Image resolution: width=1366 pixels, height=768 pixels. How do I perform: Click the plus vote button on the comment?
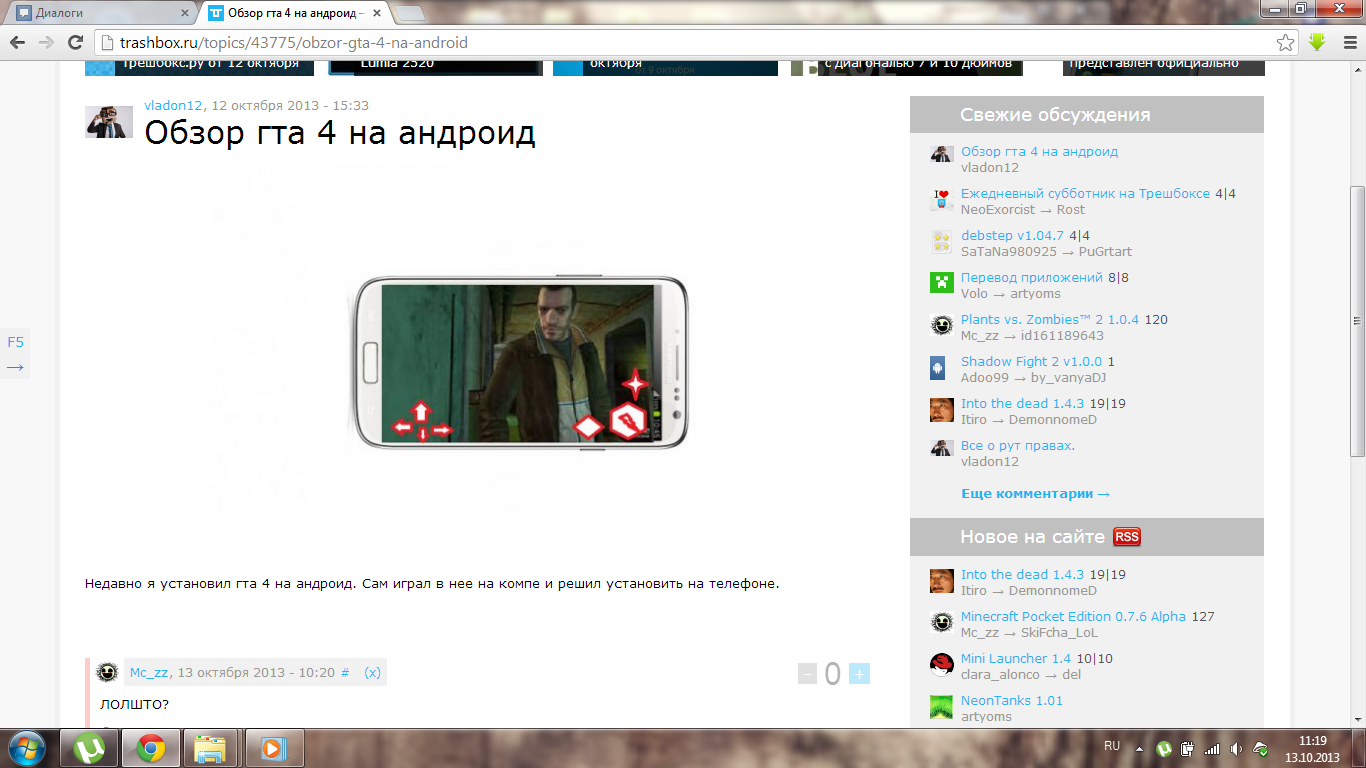(x=859, y=674)
